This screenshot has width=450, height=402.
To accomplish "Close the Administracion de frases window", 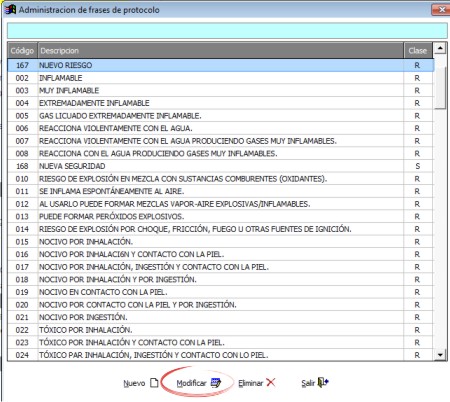I will tap(441, 10).
